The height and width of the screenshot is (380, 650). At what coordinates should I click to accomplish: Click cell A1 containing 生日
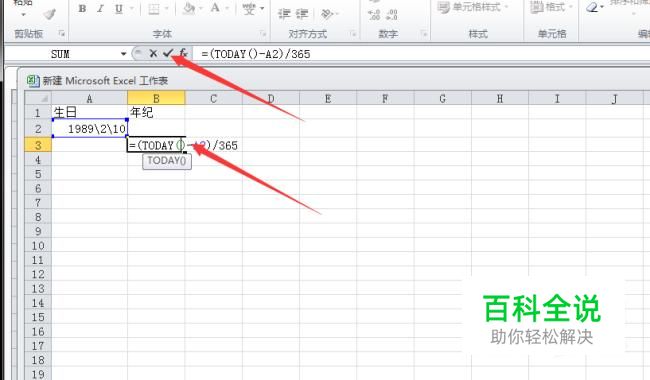[89, 112]
